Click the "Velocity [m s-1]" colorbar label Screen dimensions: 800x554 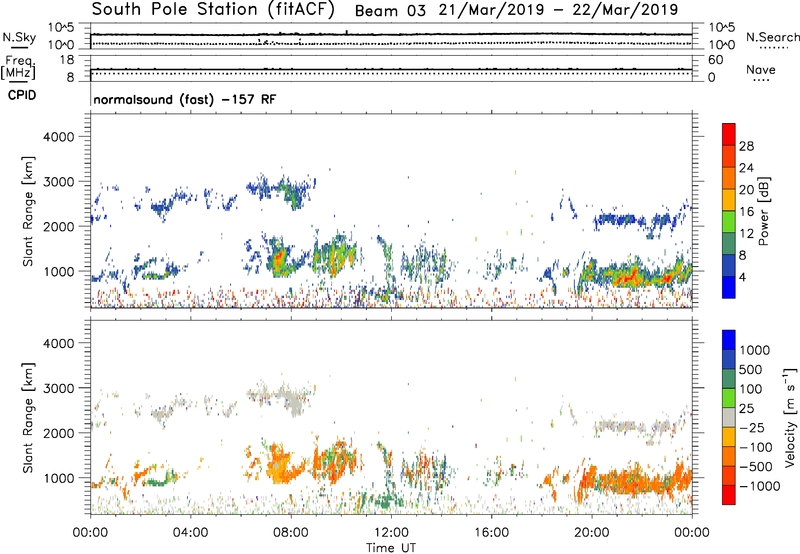click(790, 417)
